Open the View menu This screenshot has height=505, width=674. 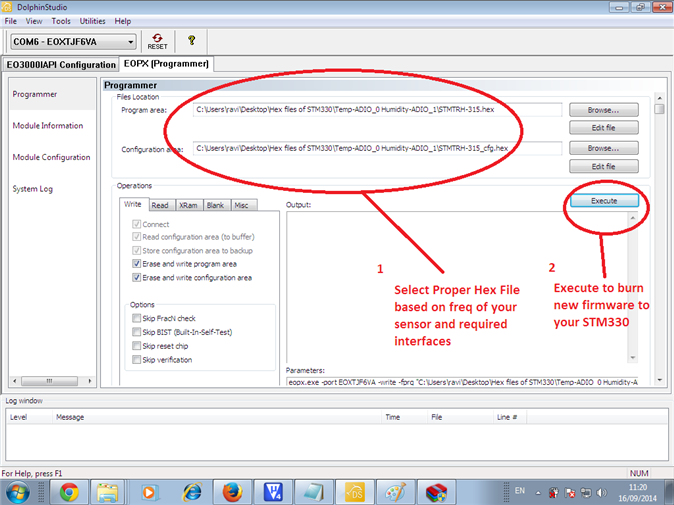34,21
